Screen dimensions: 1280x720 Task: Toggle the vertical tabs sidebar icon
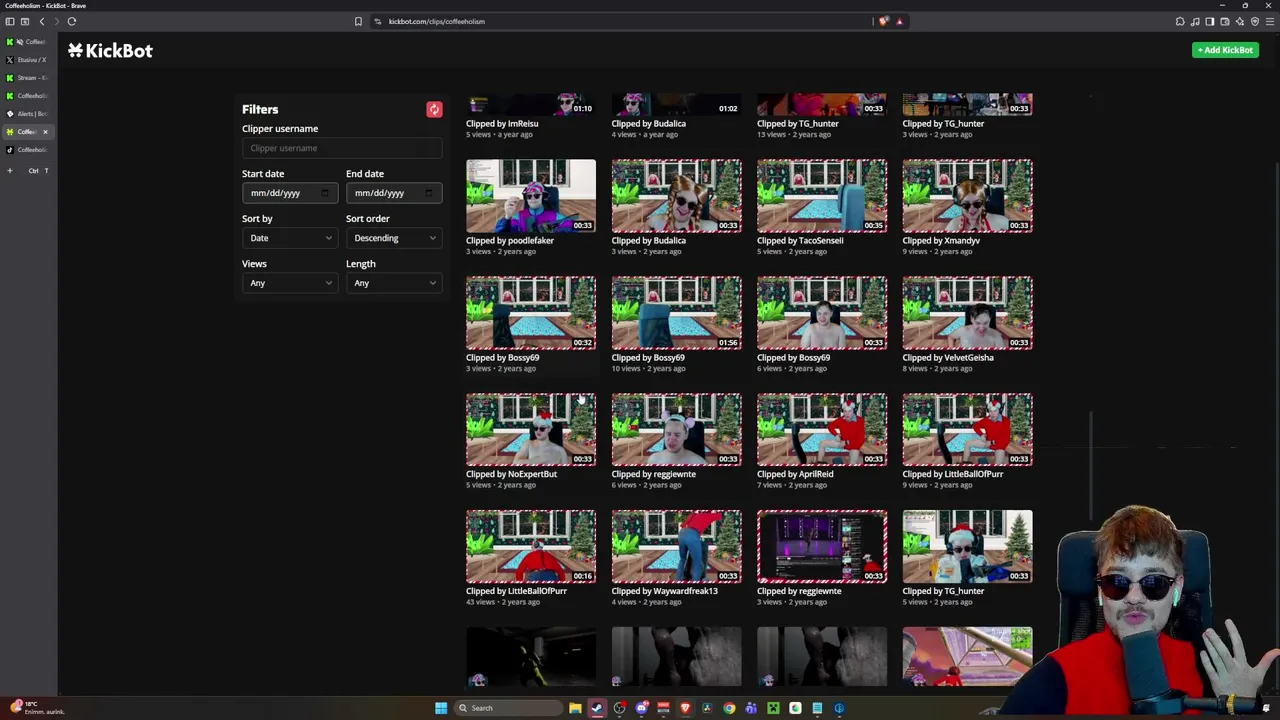click(10, 21)
